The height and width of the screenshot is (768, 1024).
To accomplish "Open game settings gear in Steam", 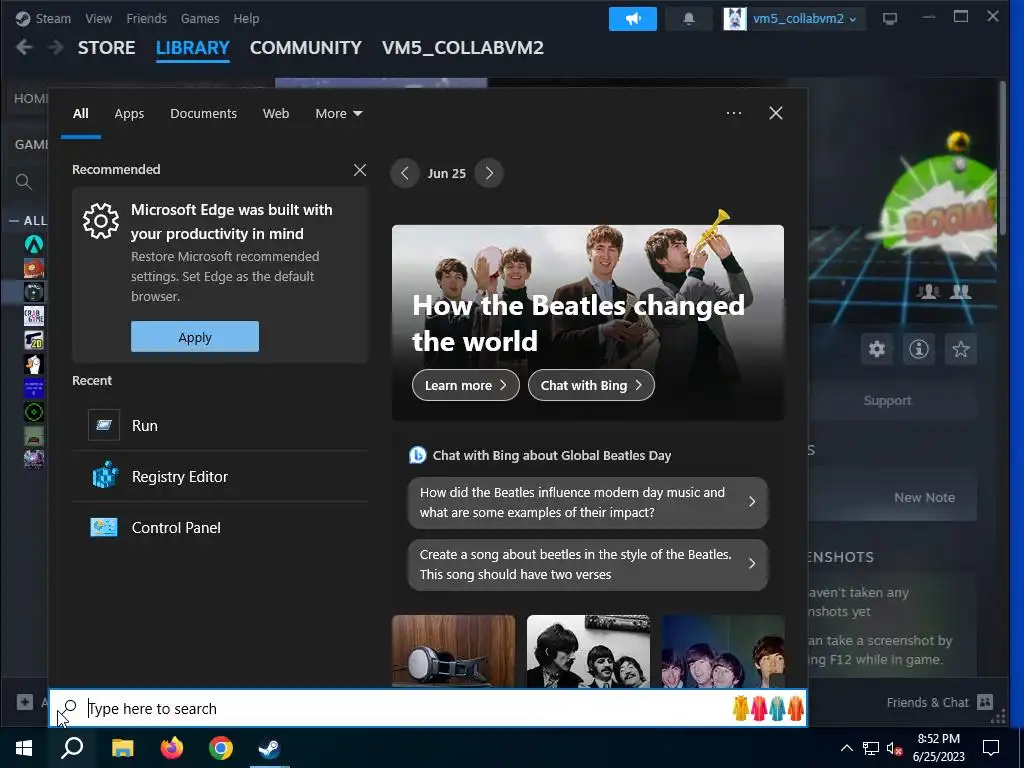I will pyautogui.click(x=876, y=349).
